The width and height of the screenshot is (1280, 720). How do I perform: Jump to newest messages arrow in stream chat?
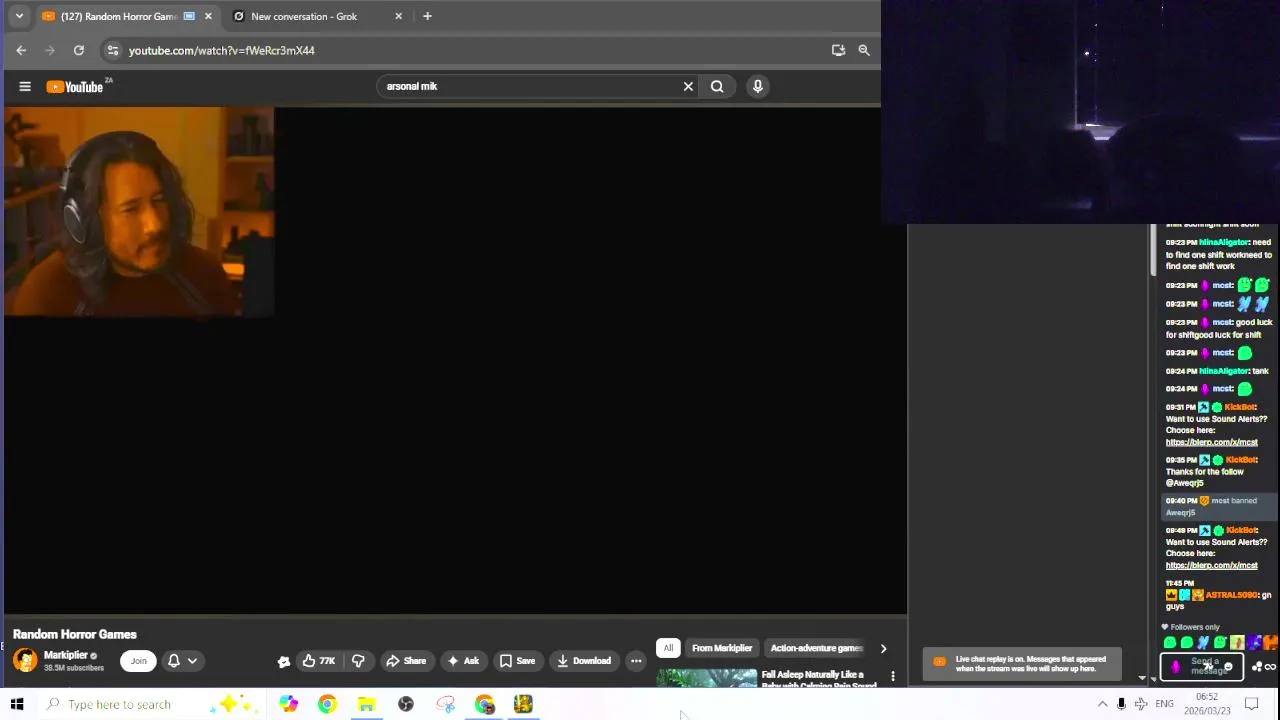click(1153, 678)
